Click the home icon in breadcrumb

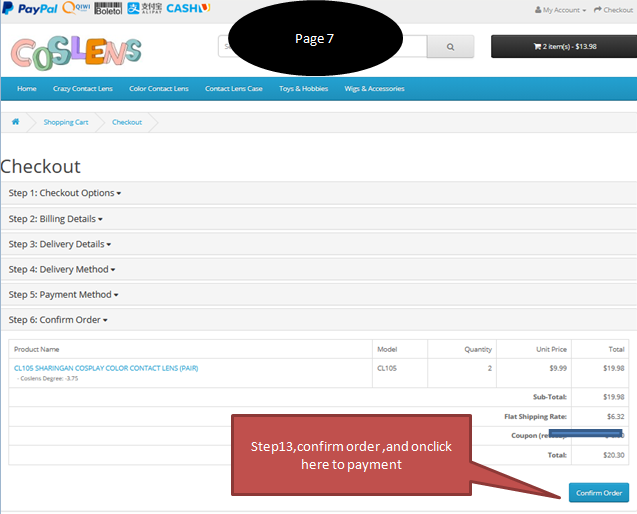click(15, 122)
